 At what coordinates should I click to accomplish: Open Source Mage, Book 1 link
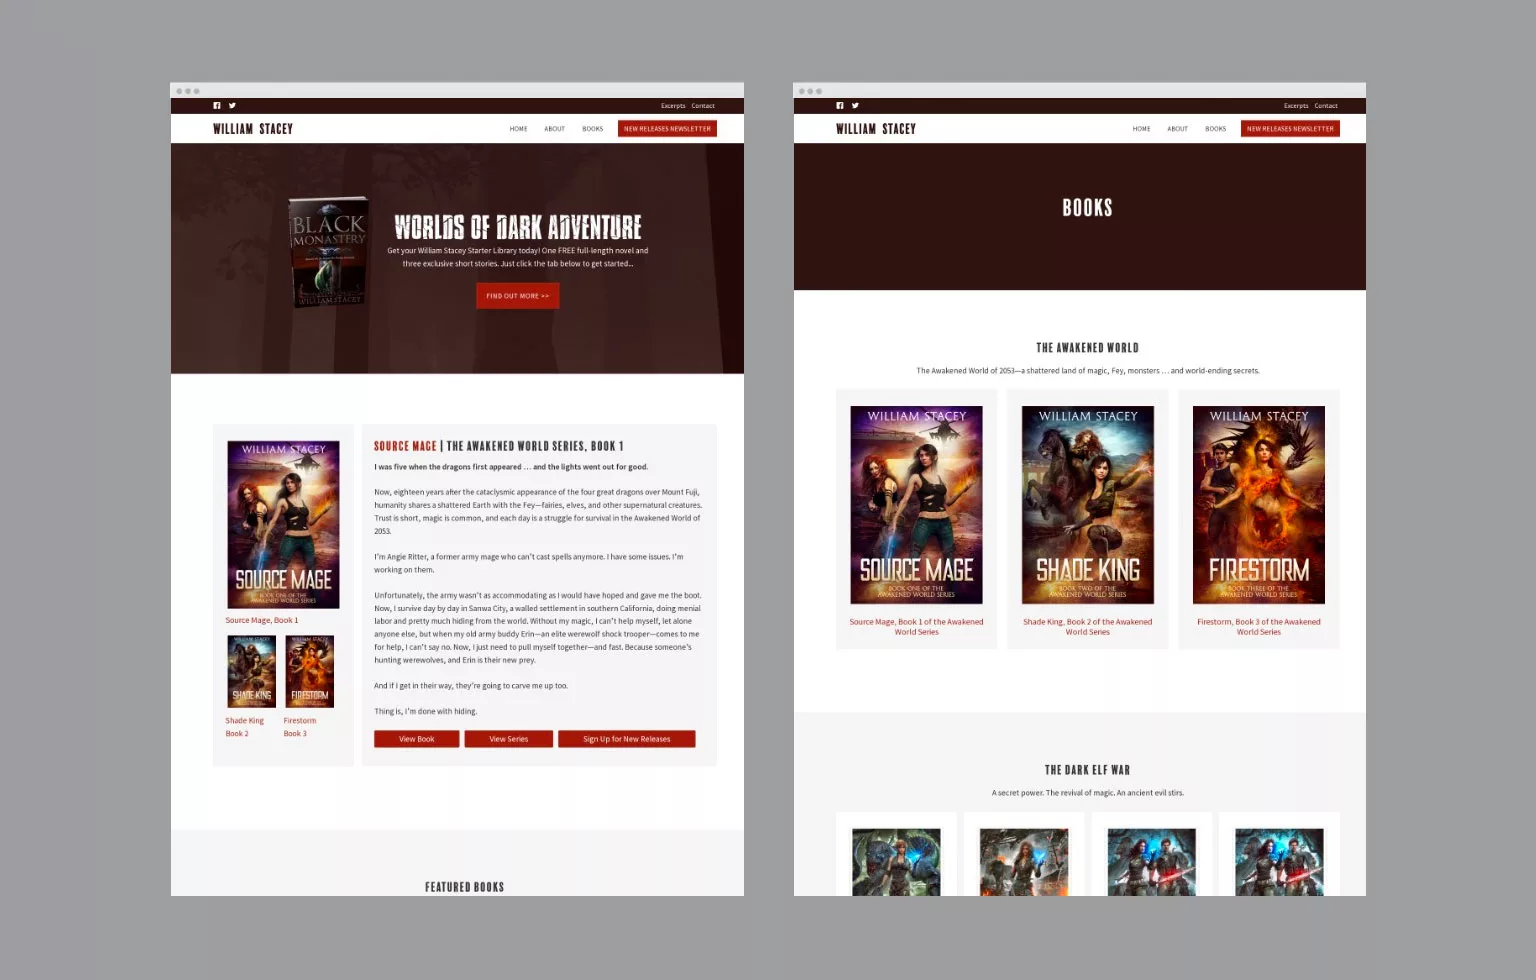tap(262, 621)
